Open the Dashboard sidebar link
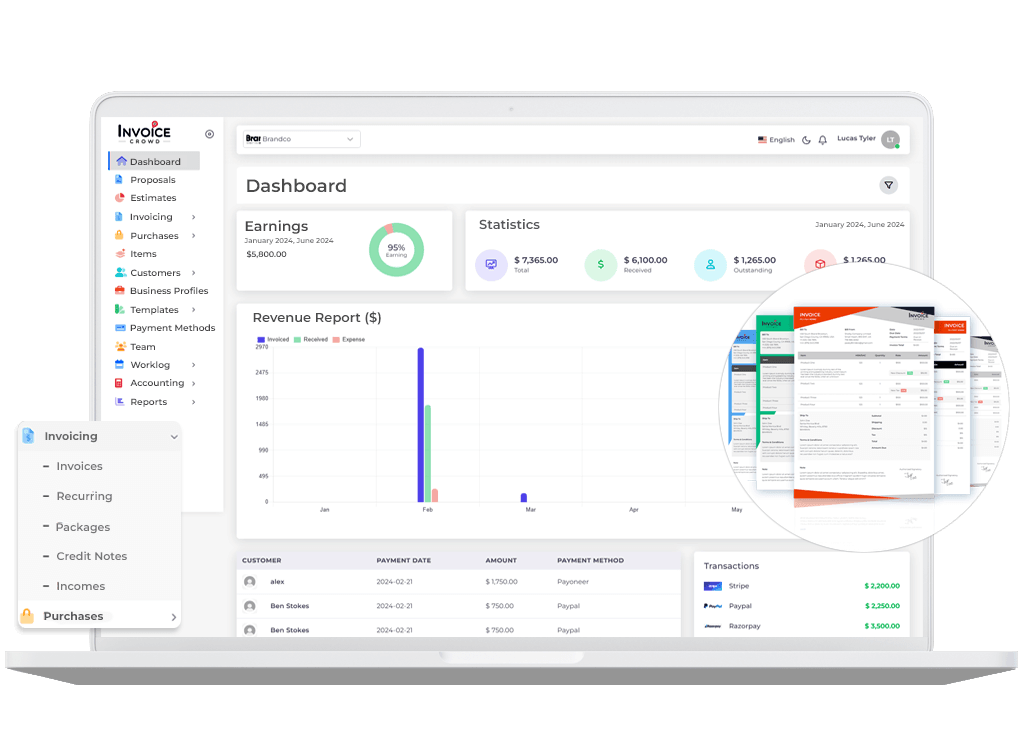 [154, 162]
